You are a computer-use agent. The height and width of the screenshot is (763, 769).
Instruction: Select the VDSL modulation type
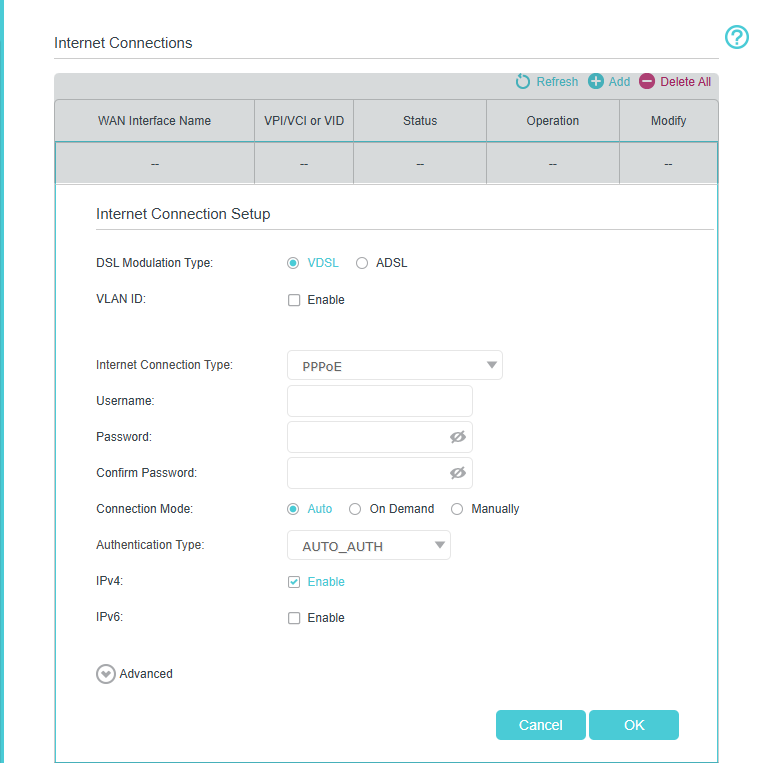tap(293, 263)
